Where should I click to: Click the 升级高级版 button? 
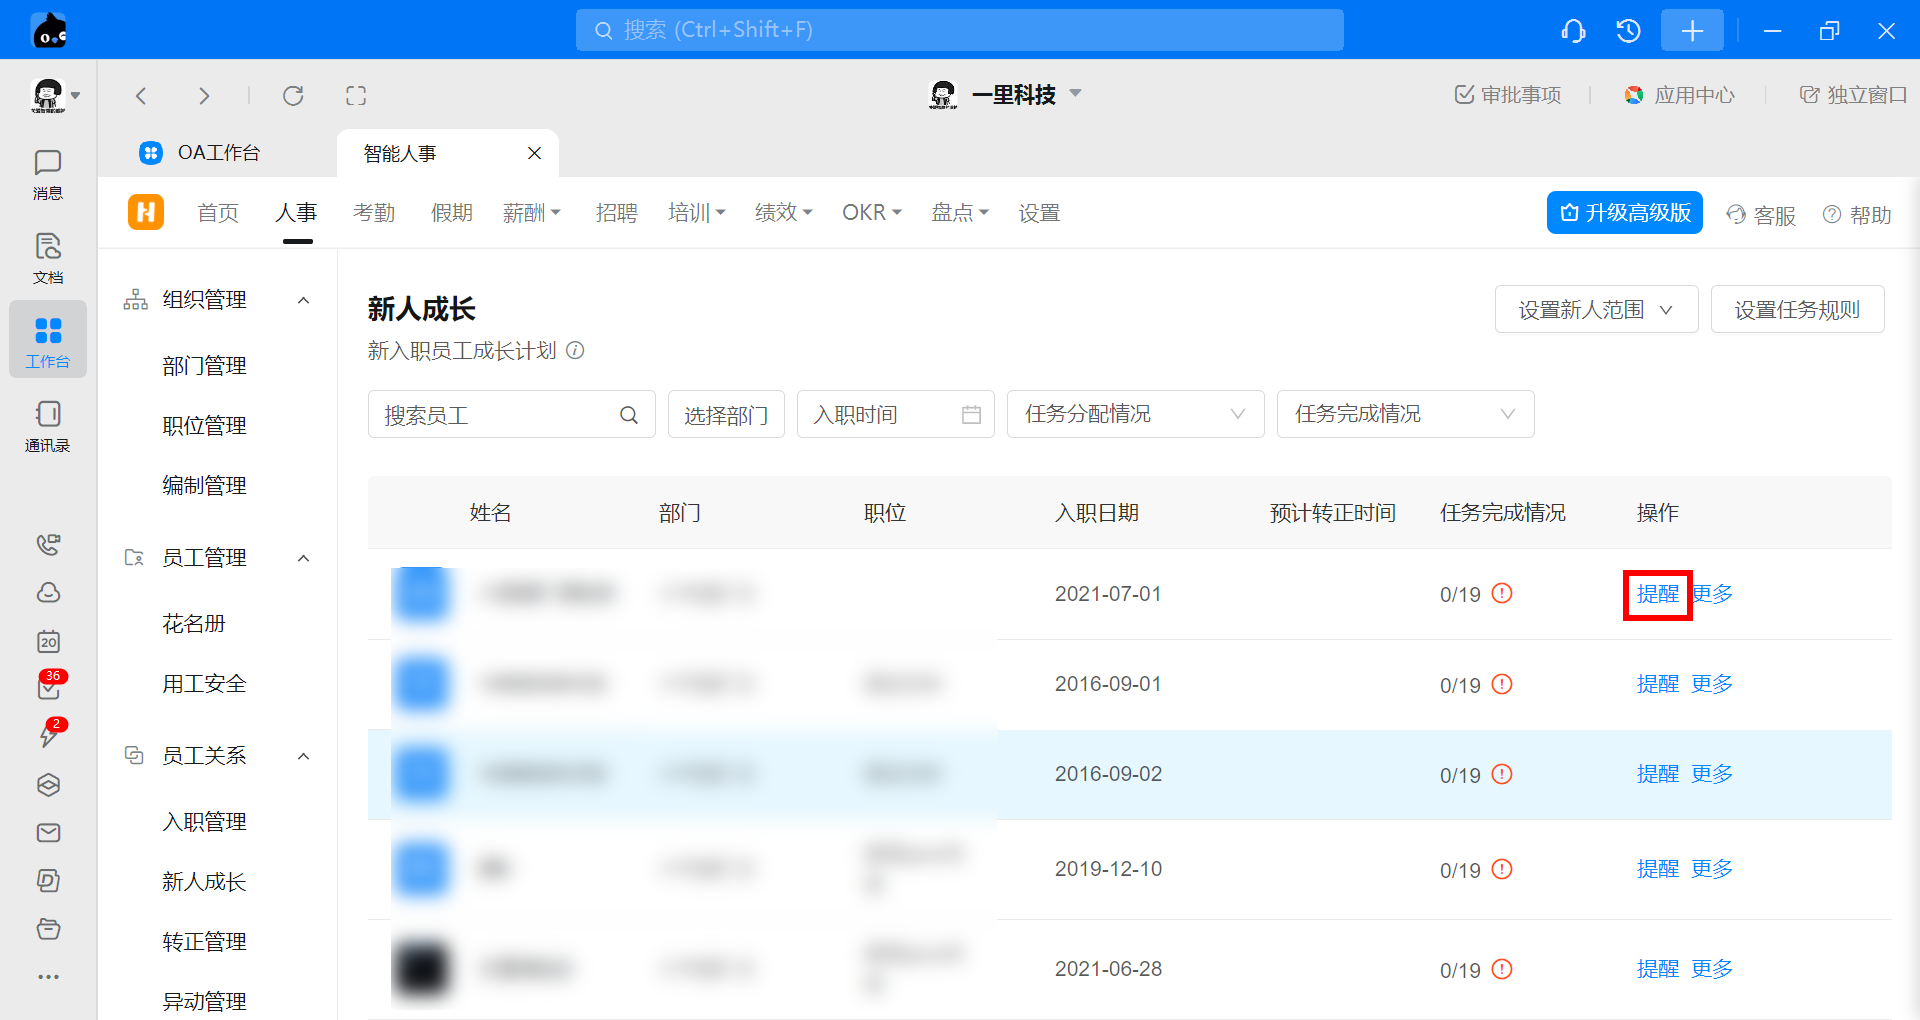(1624, 213)
